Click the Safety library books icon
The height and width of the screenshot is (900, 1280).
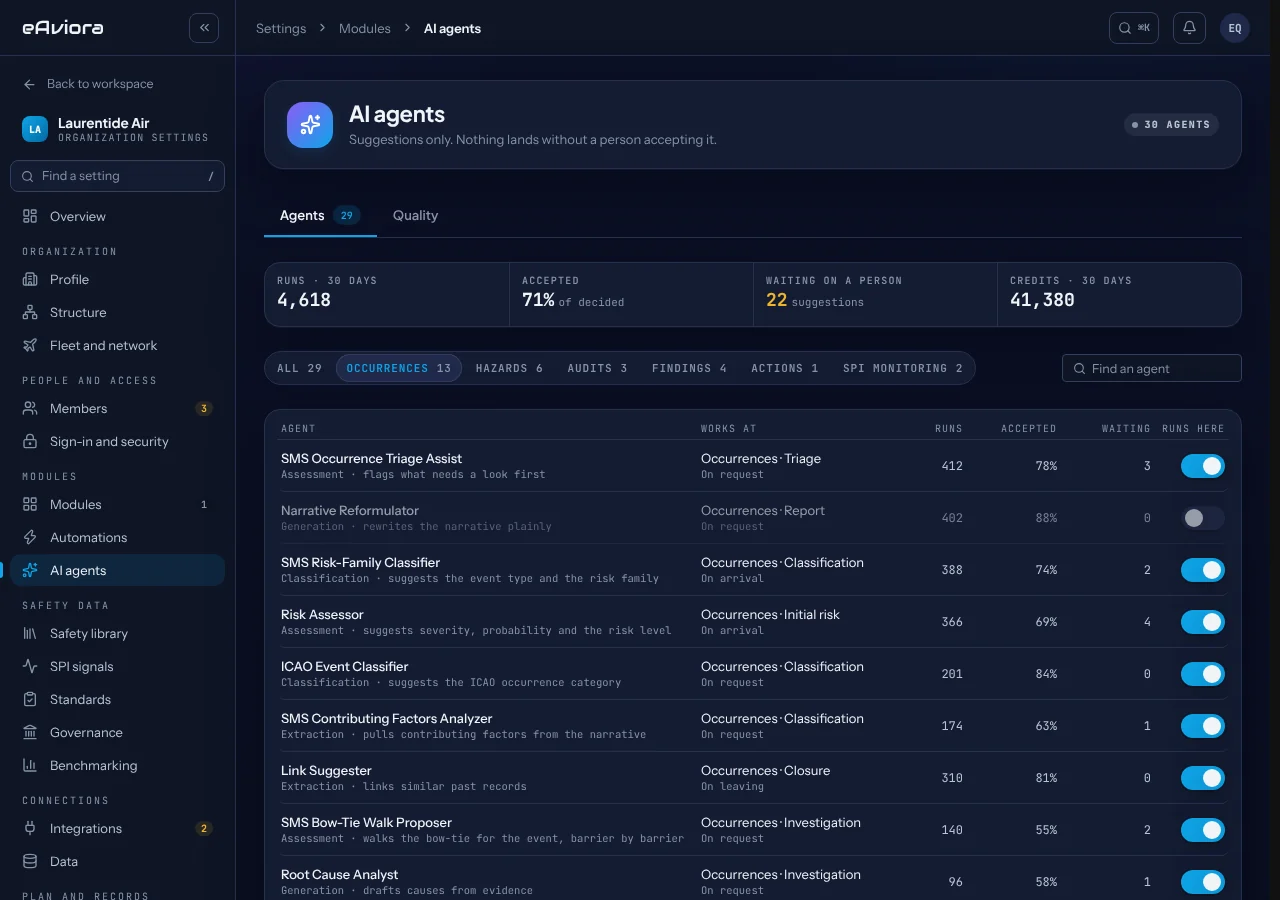pos(30,633)
